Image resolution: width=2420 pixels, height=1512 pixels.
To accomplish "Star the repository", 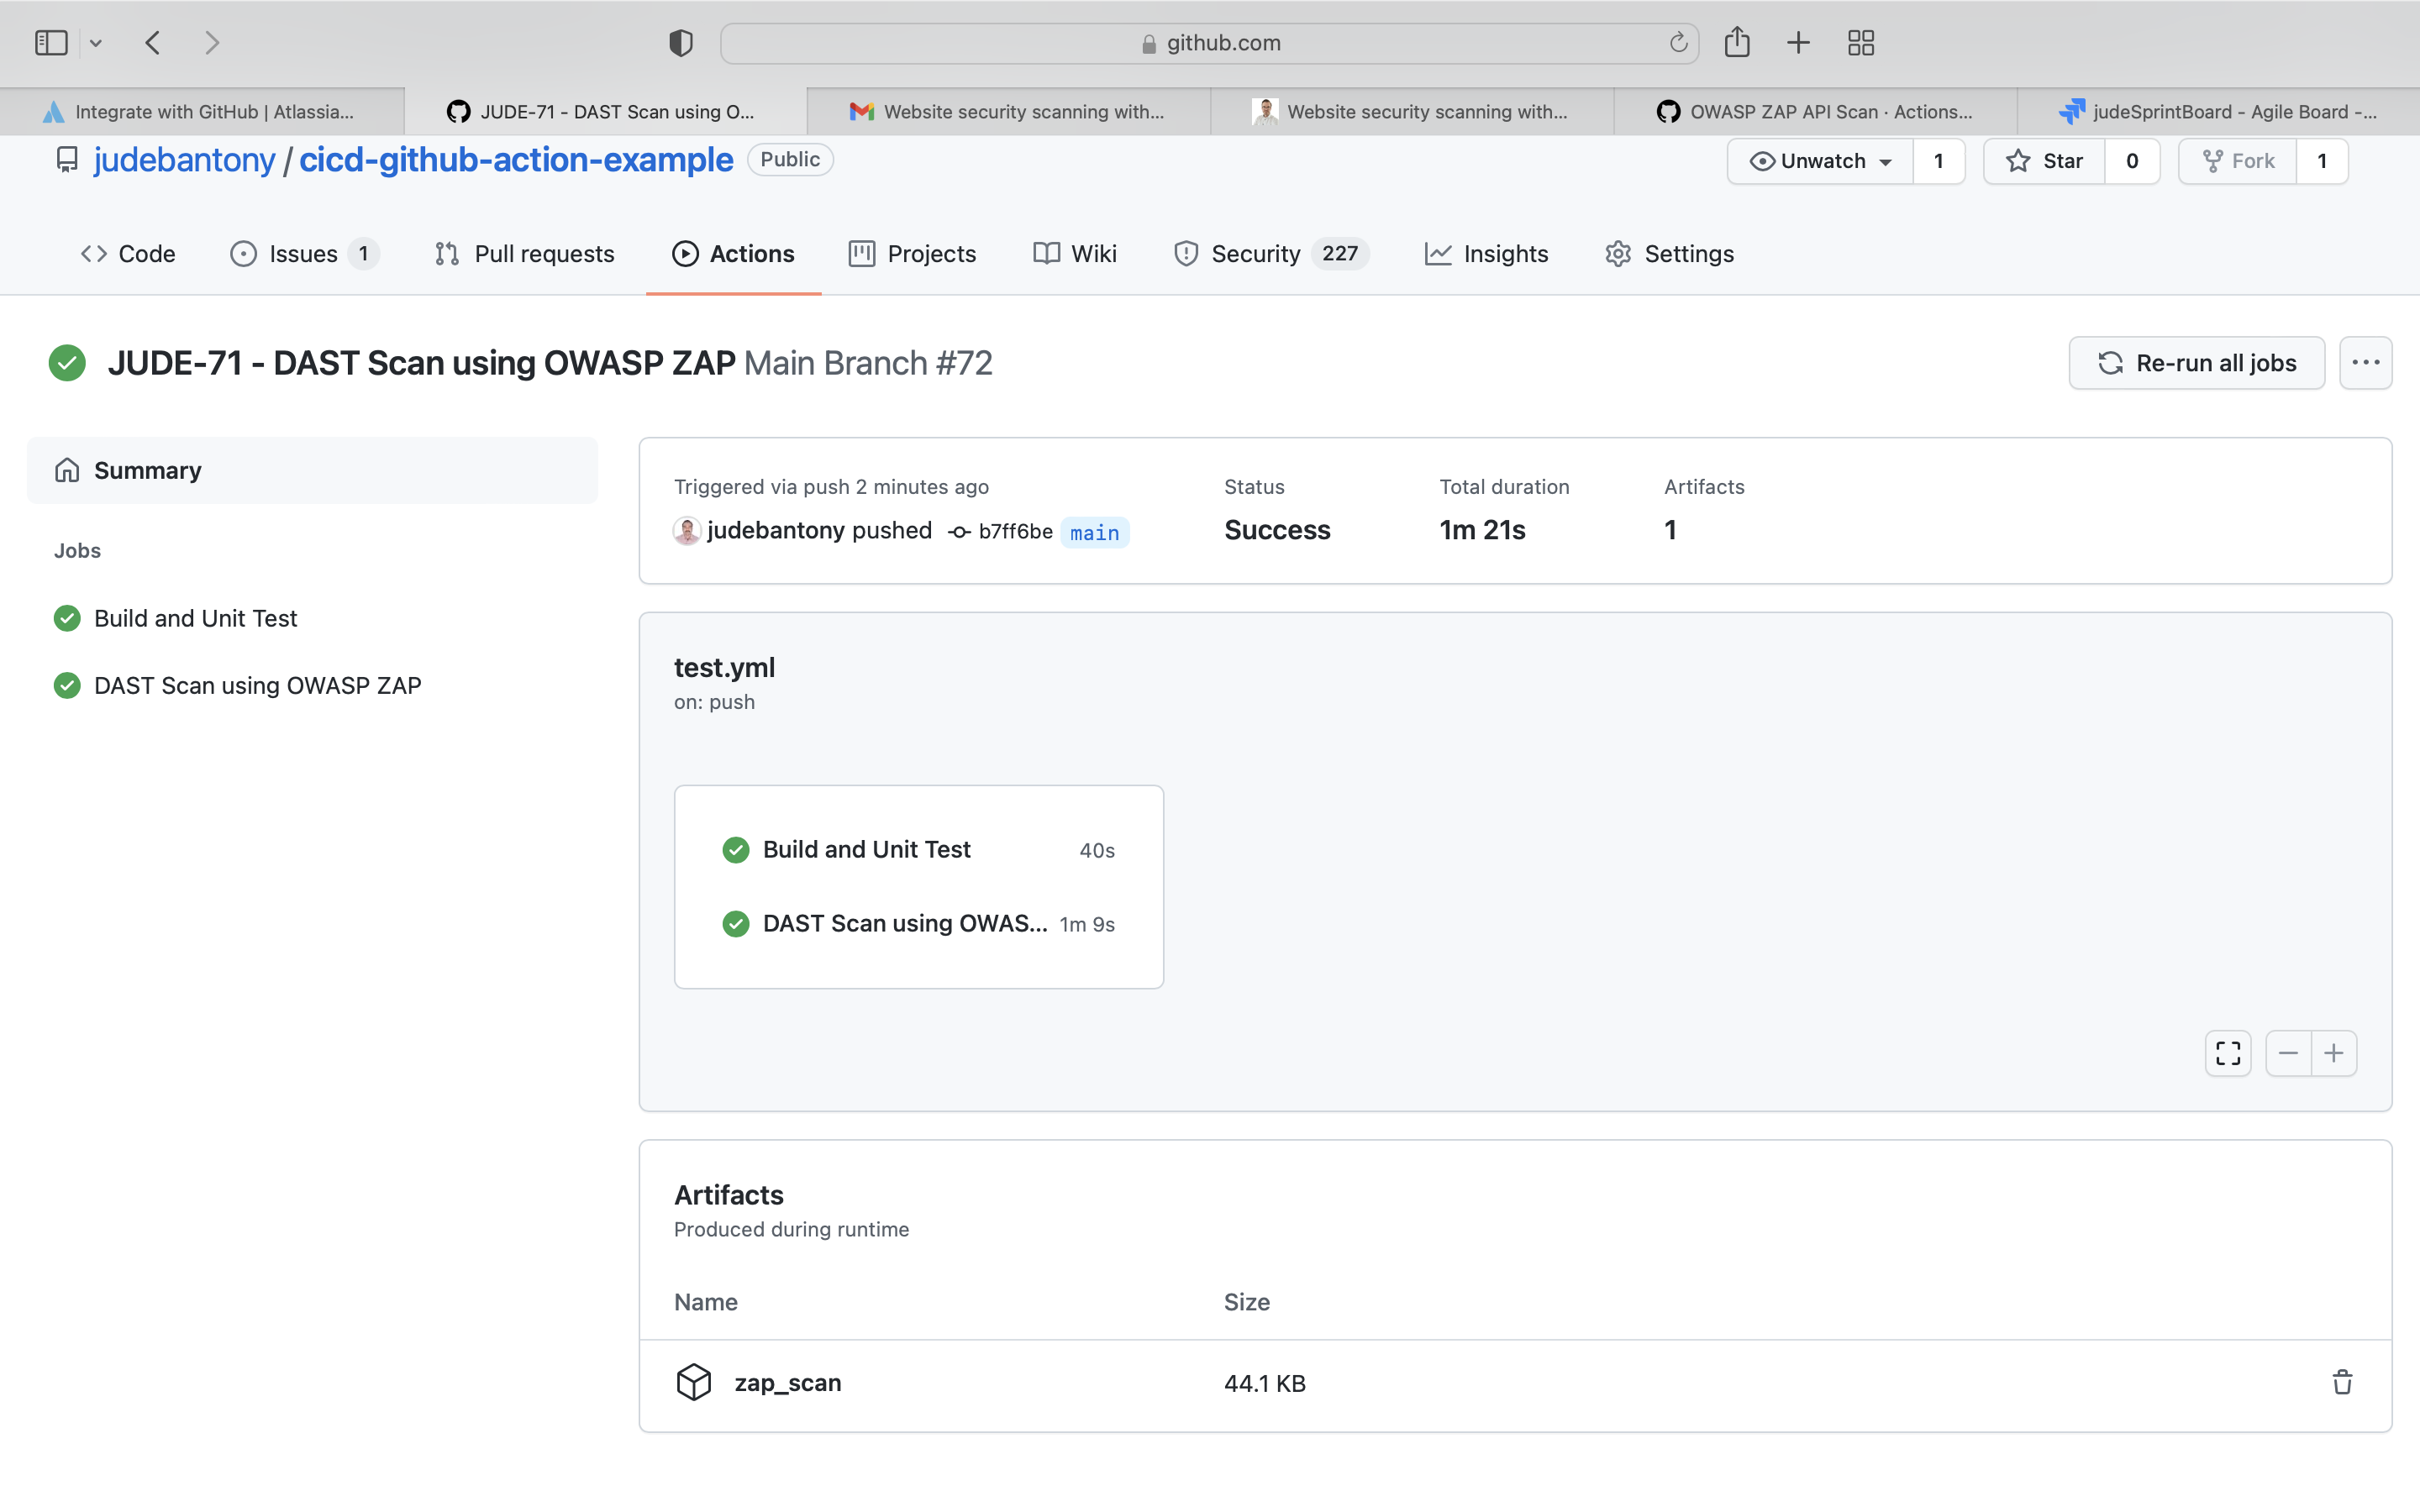I will 2044,161.
